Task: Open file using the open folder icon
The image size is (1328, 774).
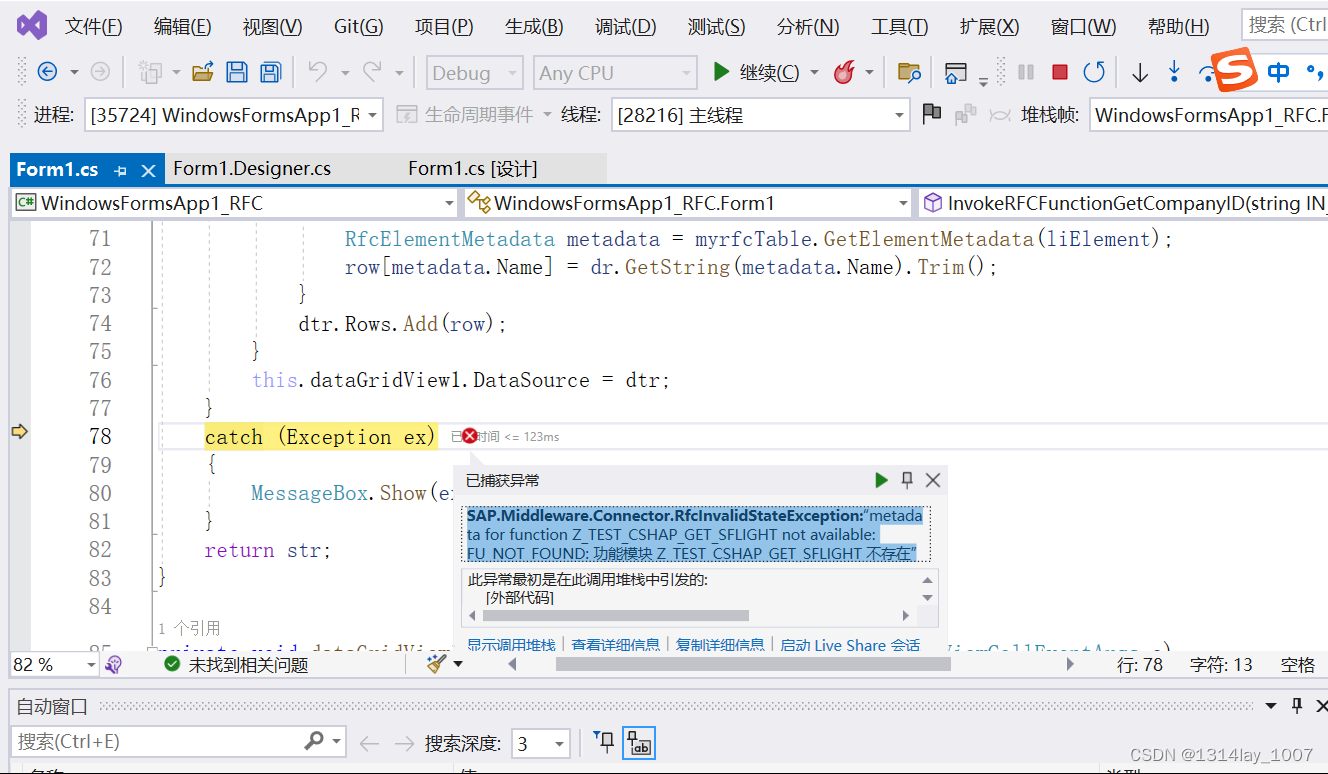Action: (x=203, y=72)
